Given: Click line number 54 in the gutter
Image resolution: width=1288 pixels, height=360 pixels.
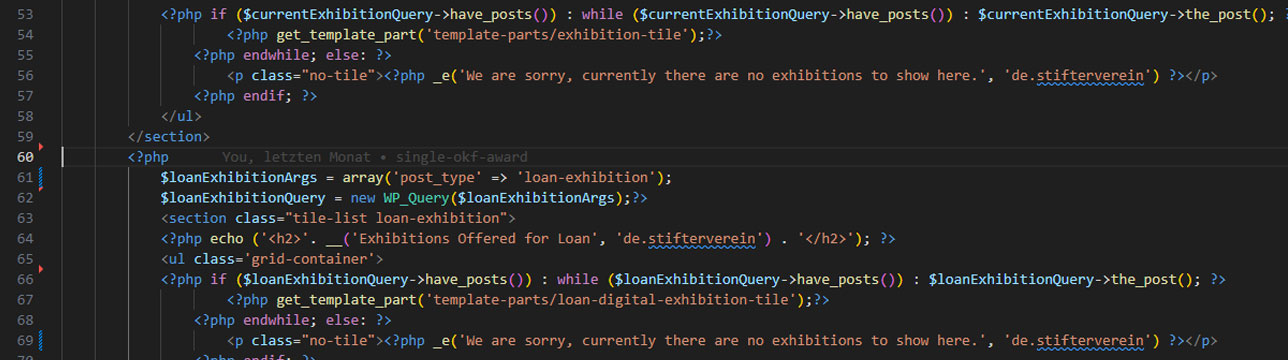Looking at the screenshot, I should click(26, 35).
